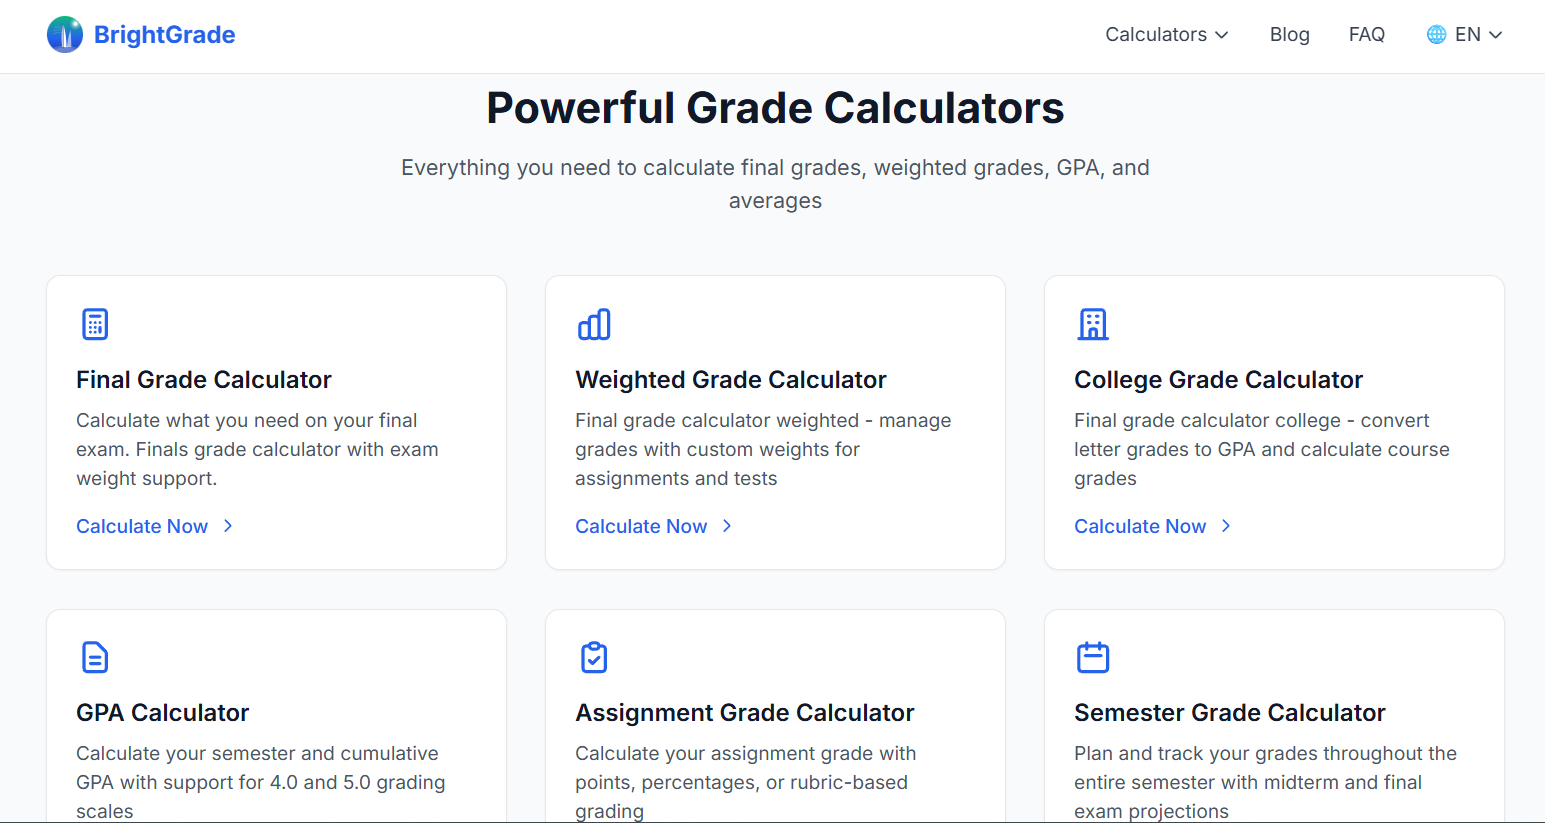The image size is (1545, 823).
Task: Select the College Grade Calculator building icon
Action: [1092, 324]
